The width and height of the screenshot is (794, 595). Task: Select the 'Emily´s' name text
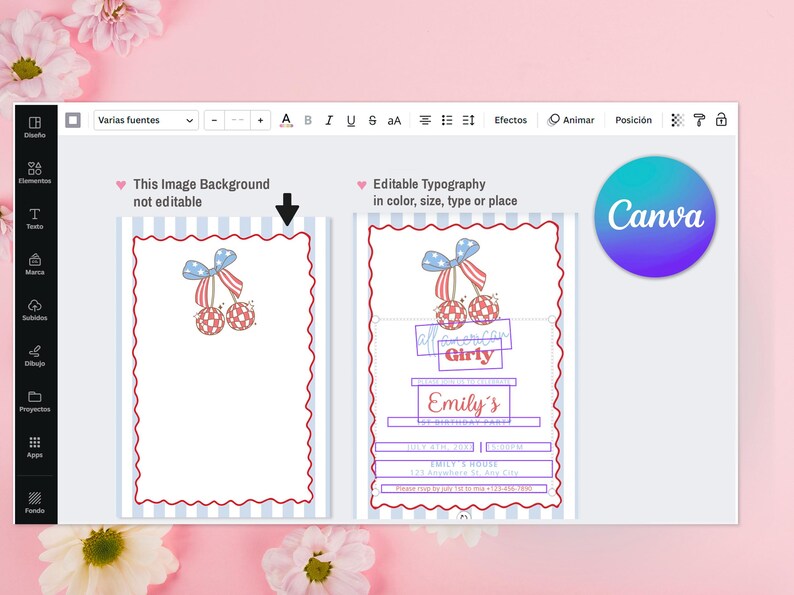tap(464, 403)
